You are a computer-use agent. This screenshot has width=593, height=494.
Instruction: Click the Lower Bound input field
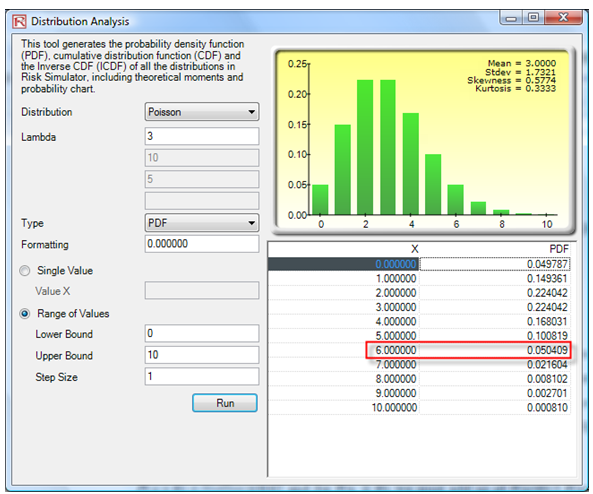(202, 334)
